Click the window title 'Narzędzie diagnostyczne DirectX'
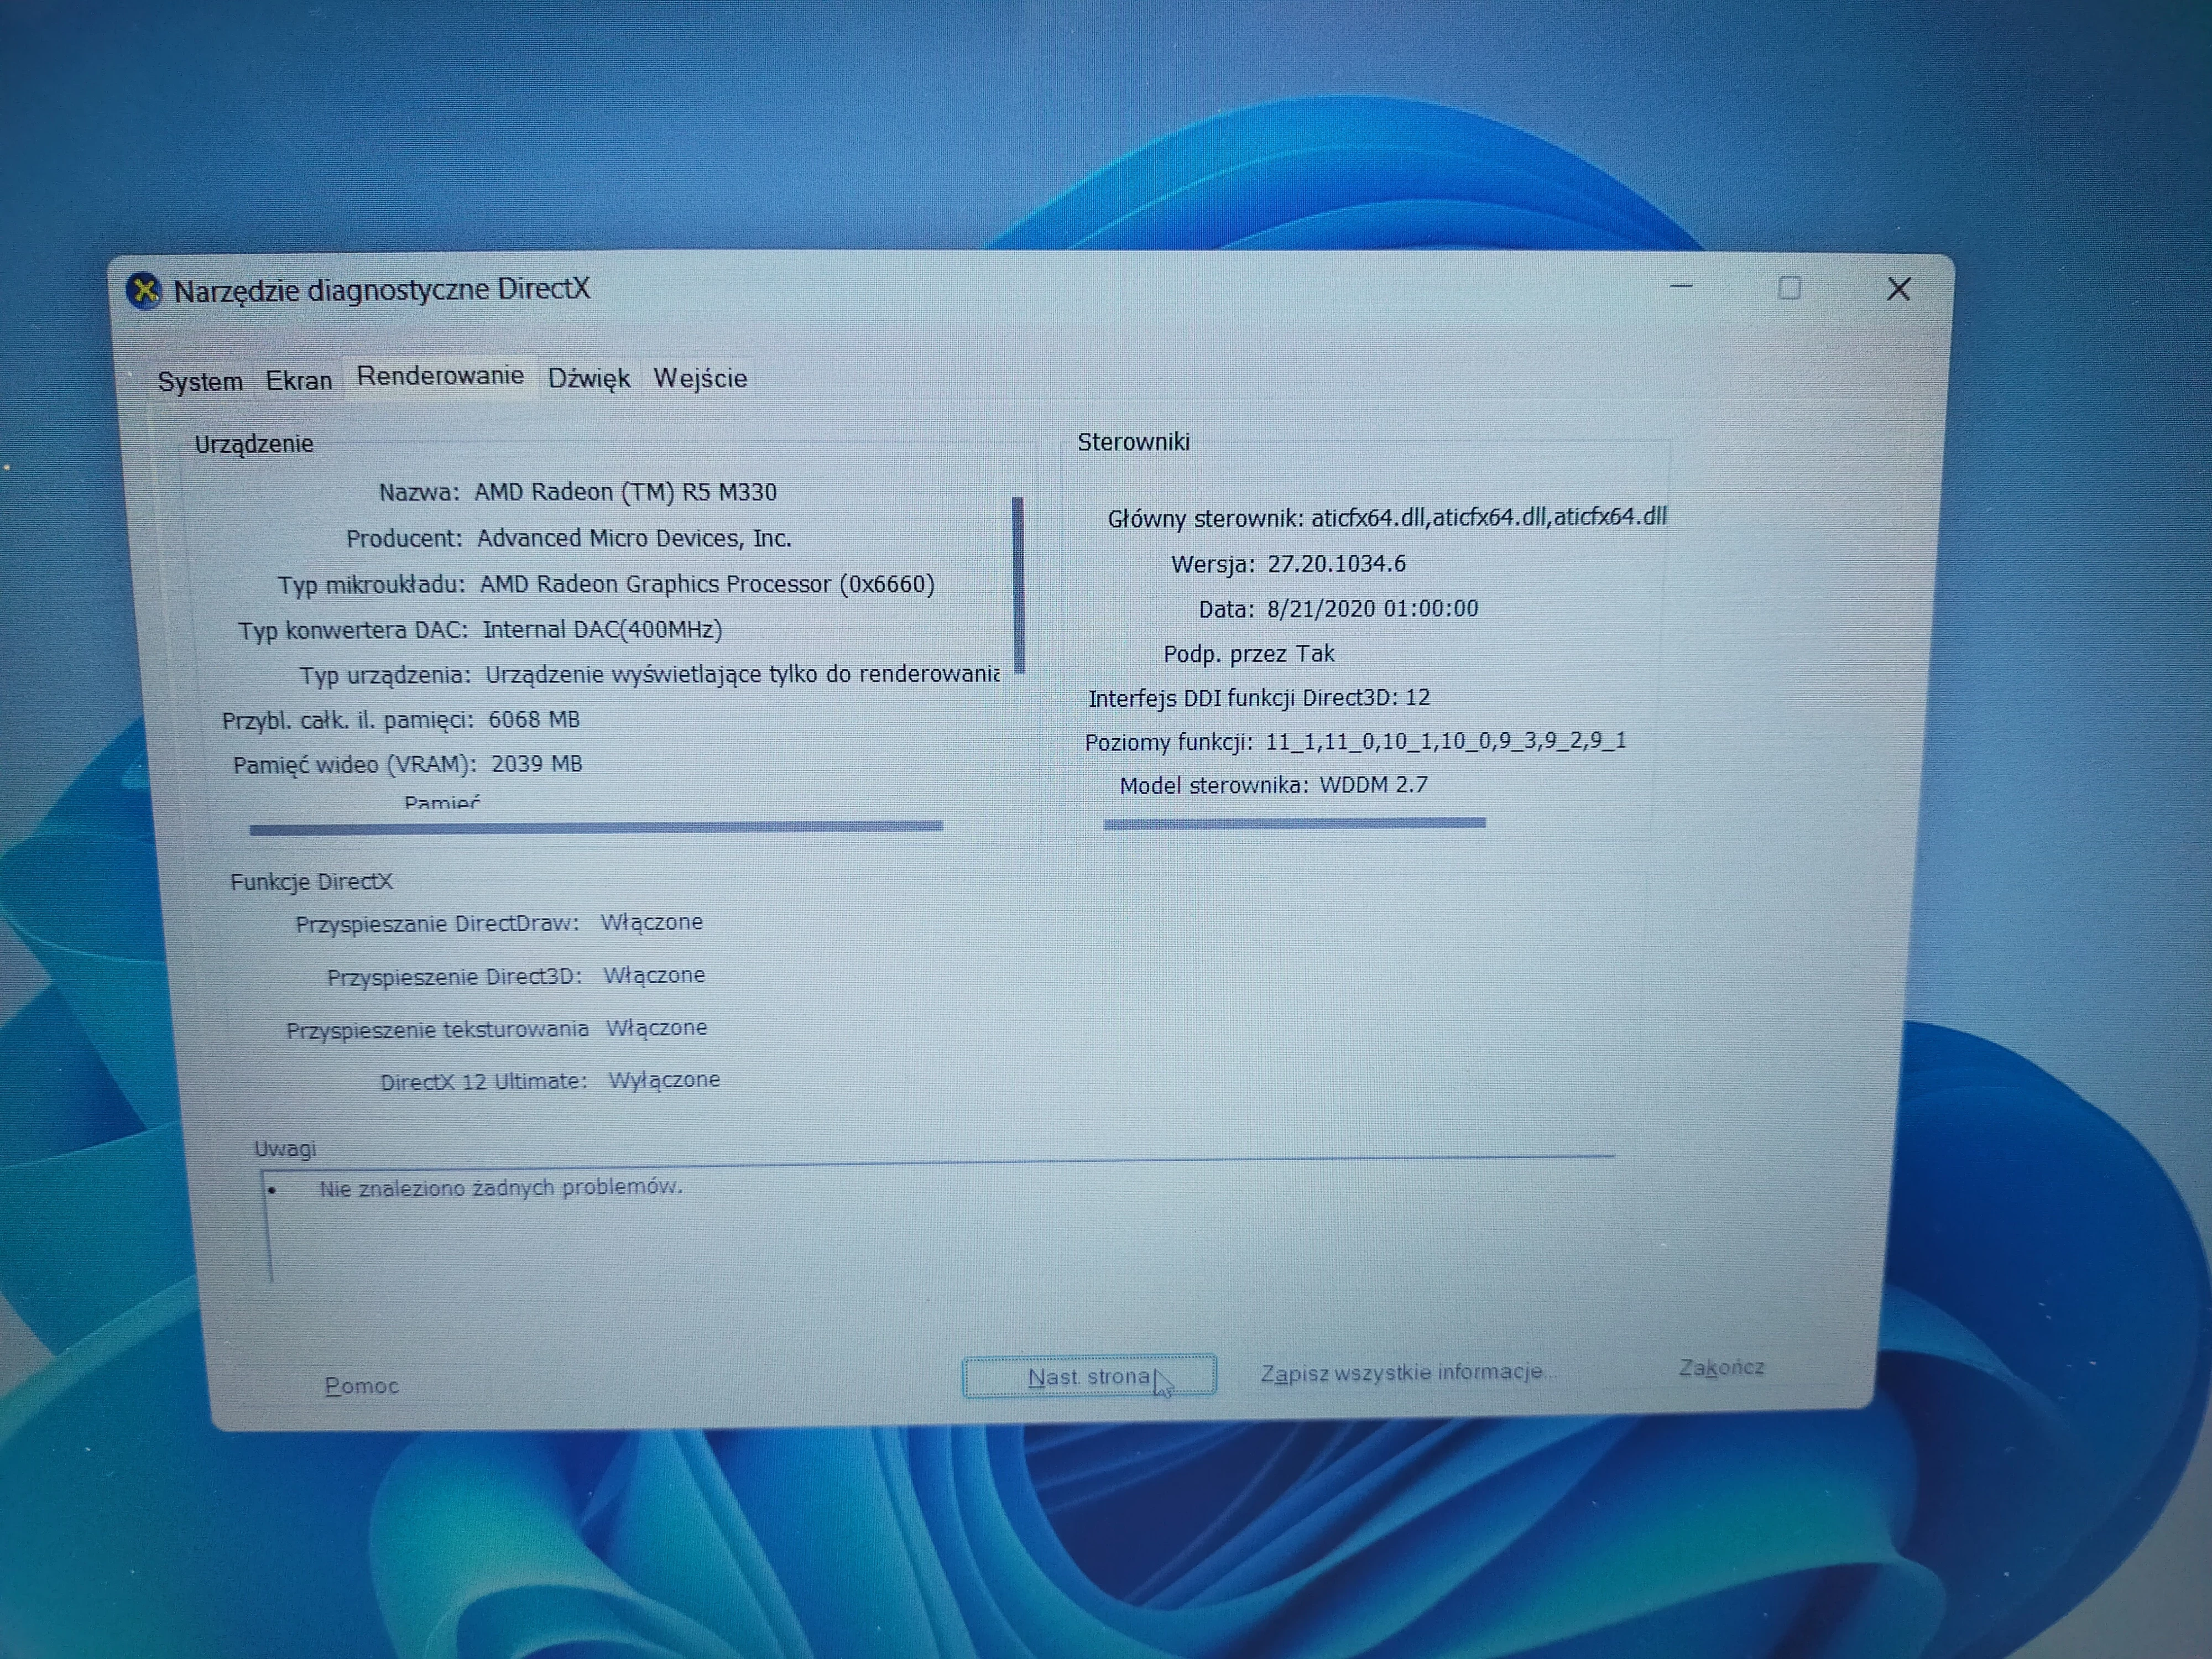2212x1659 pixels. coord(382,290)
